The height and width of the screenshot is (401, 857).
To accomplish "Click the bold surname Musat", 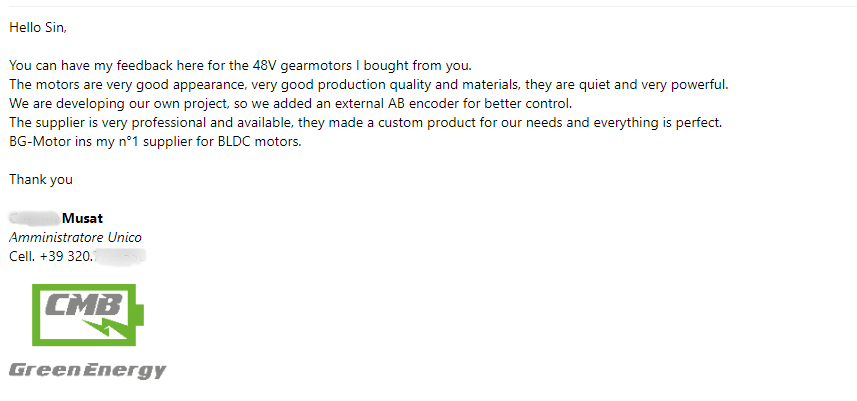I will pyautogui.click(x=83, y=218).
